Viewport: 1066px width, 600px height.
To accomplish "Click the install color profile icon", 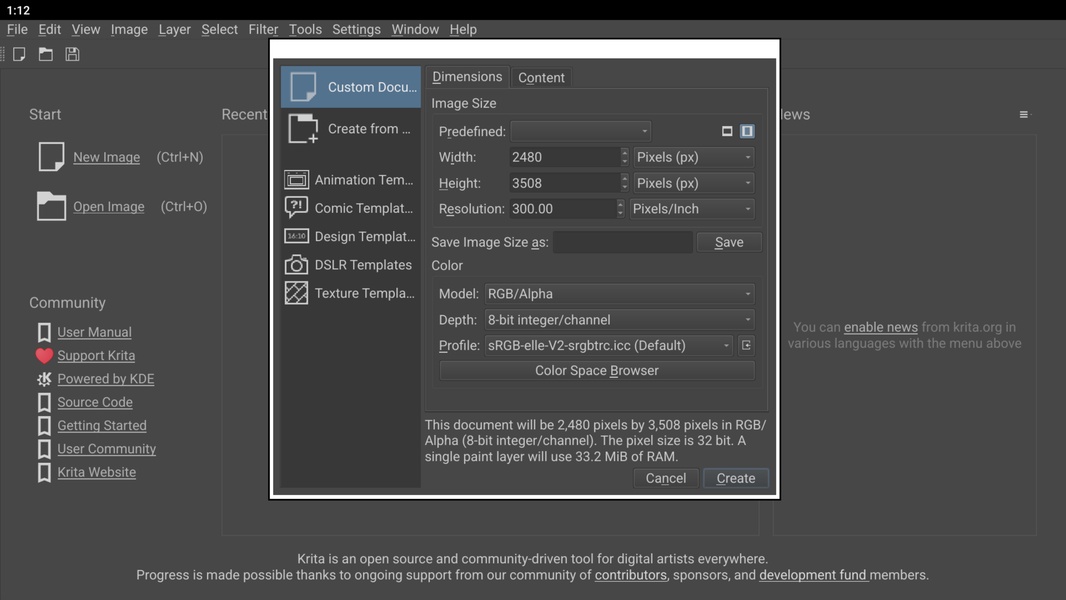I will pyautogui.click(x=746, y=346).
